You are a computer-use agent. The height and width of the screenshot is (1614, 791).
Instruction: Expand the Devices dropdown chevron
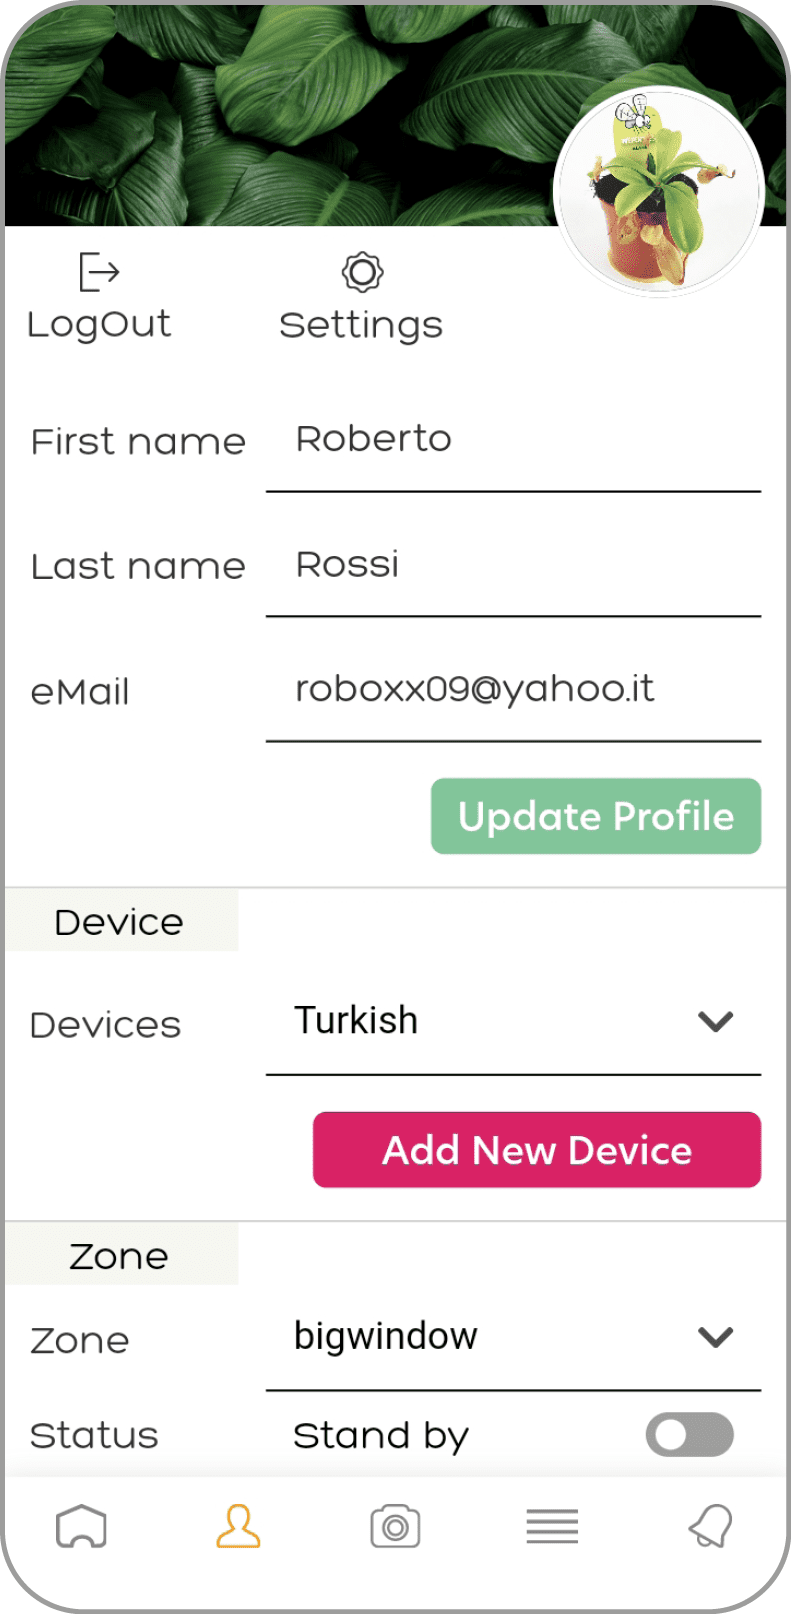click(x=716, y=1022)
